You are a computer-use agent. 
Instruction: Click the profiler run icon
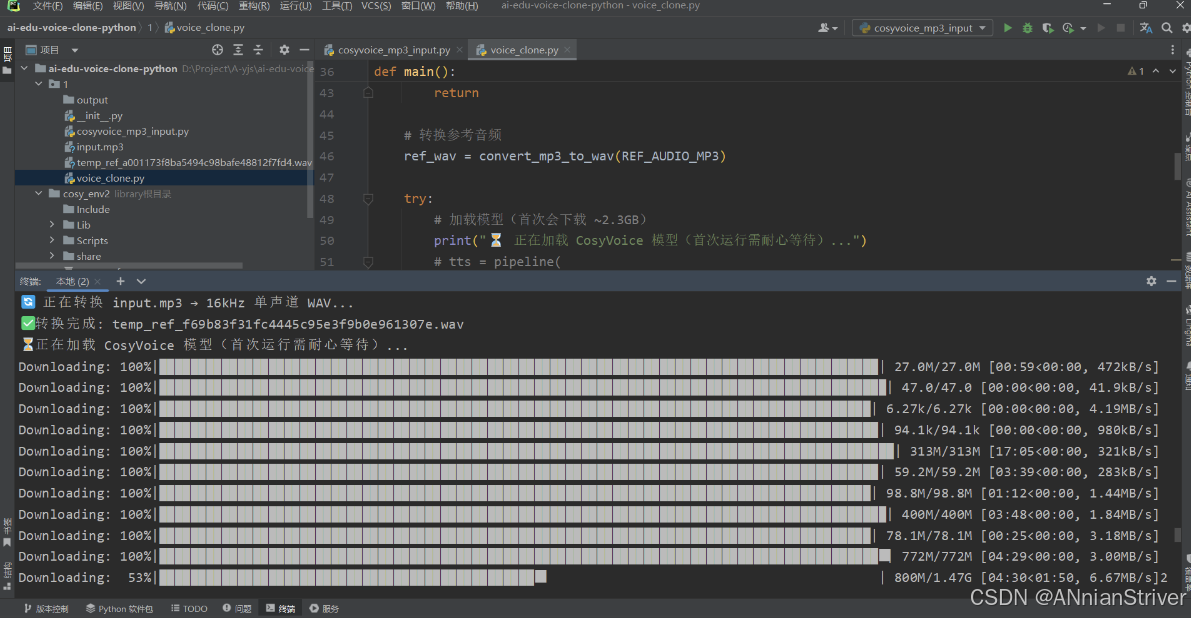point(1068,28)
